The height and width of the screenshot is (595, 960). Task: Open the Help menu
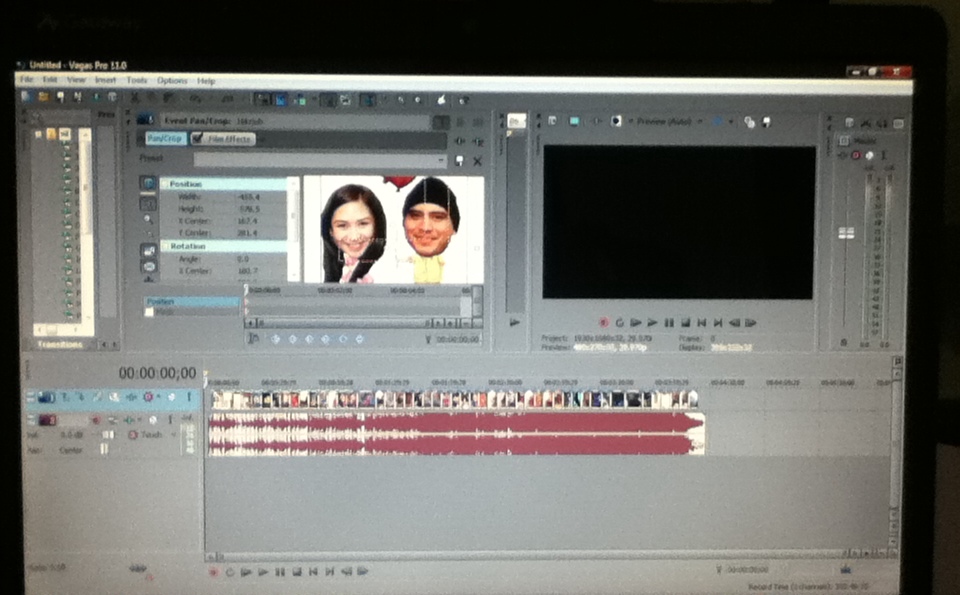206,81
